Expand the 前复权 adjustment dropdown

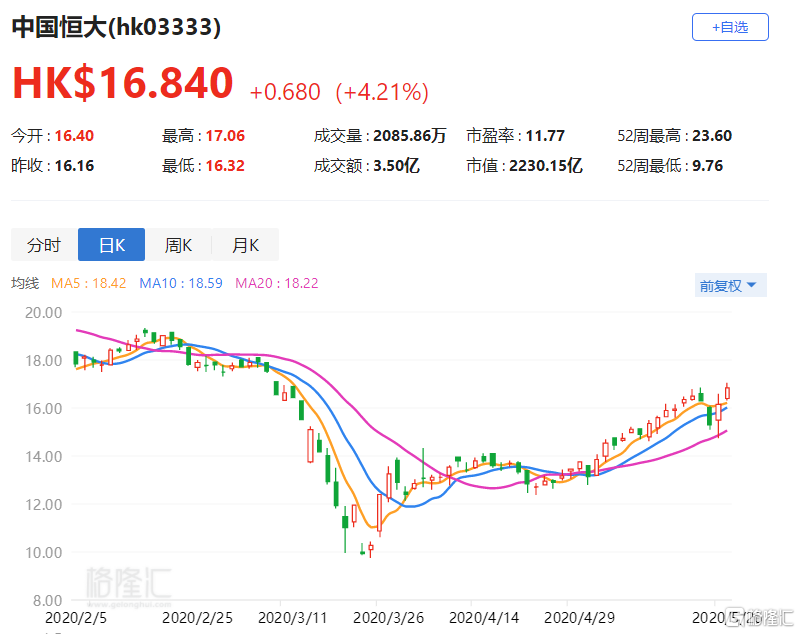(730, 286)
